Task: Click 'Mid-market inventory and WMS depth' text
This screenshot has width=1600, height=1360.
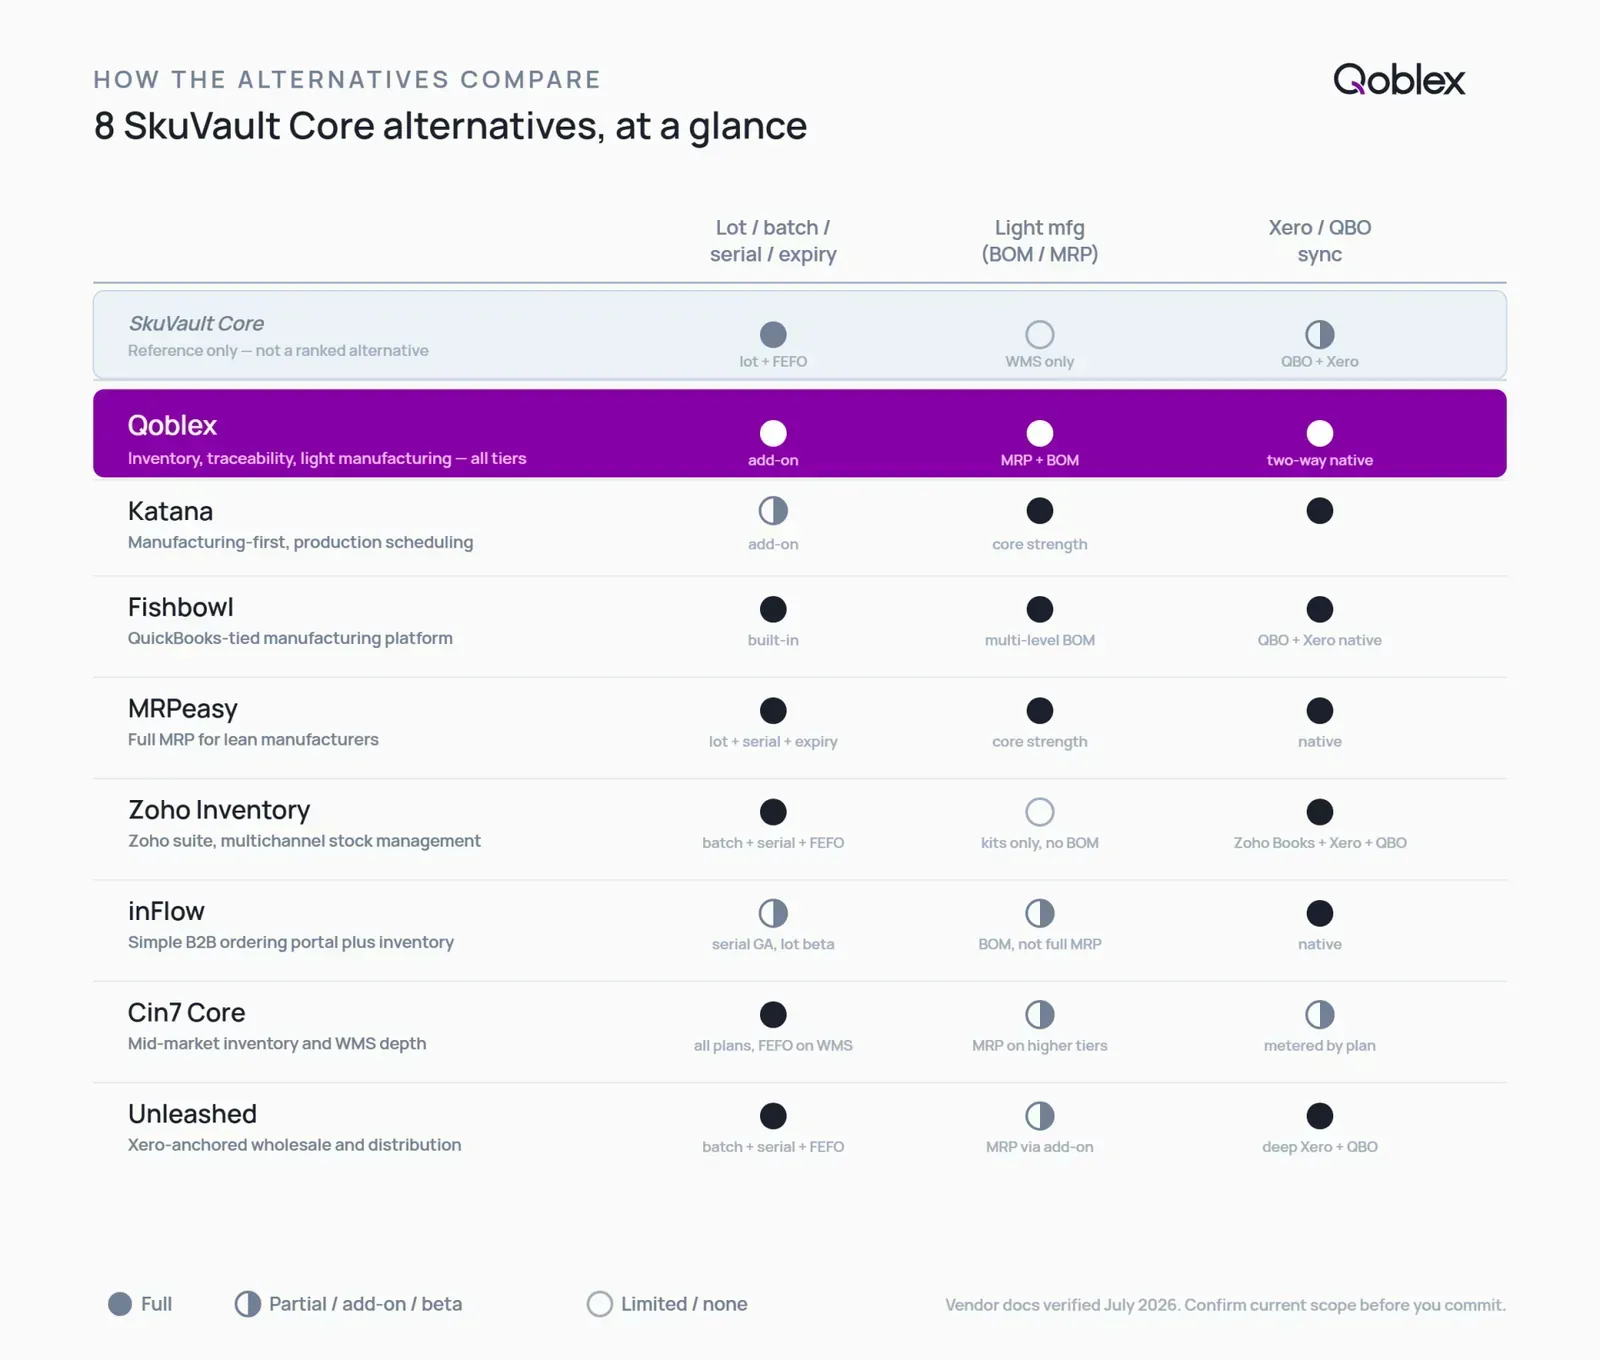Action: (x=277, y=1043)
